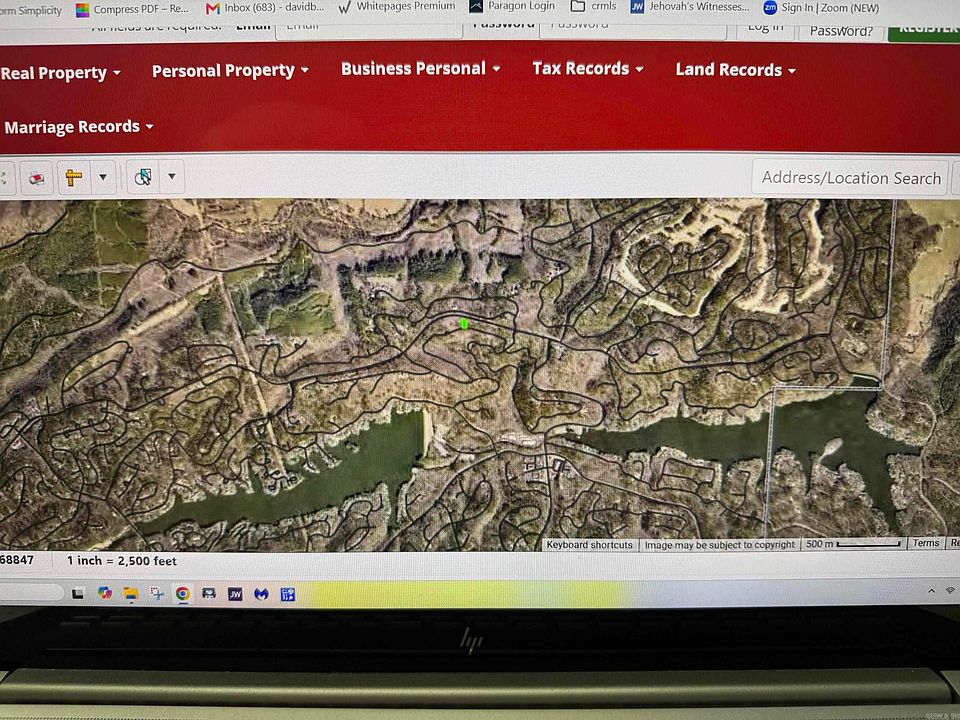This screenshot has width=960, height=720.
Task: Open Task View on the taskbar
Action: point(78,593)
